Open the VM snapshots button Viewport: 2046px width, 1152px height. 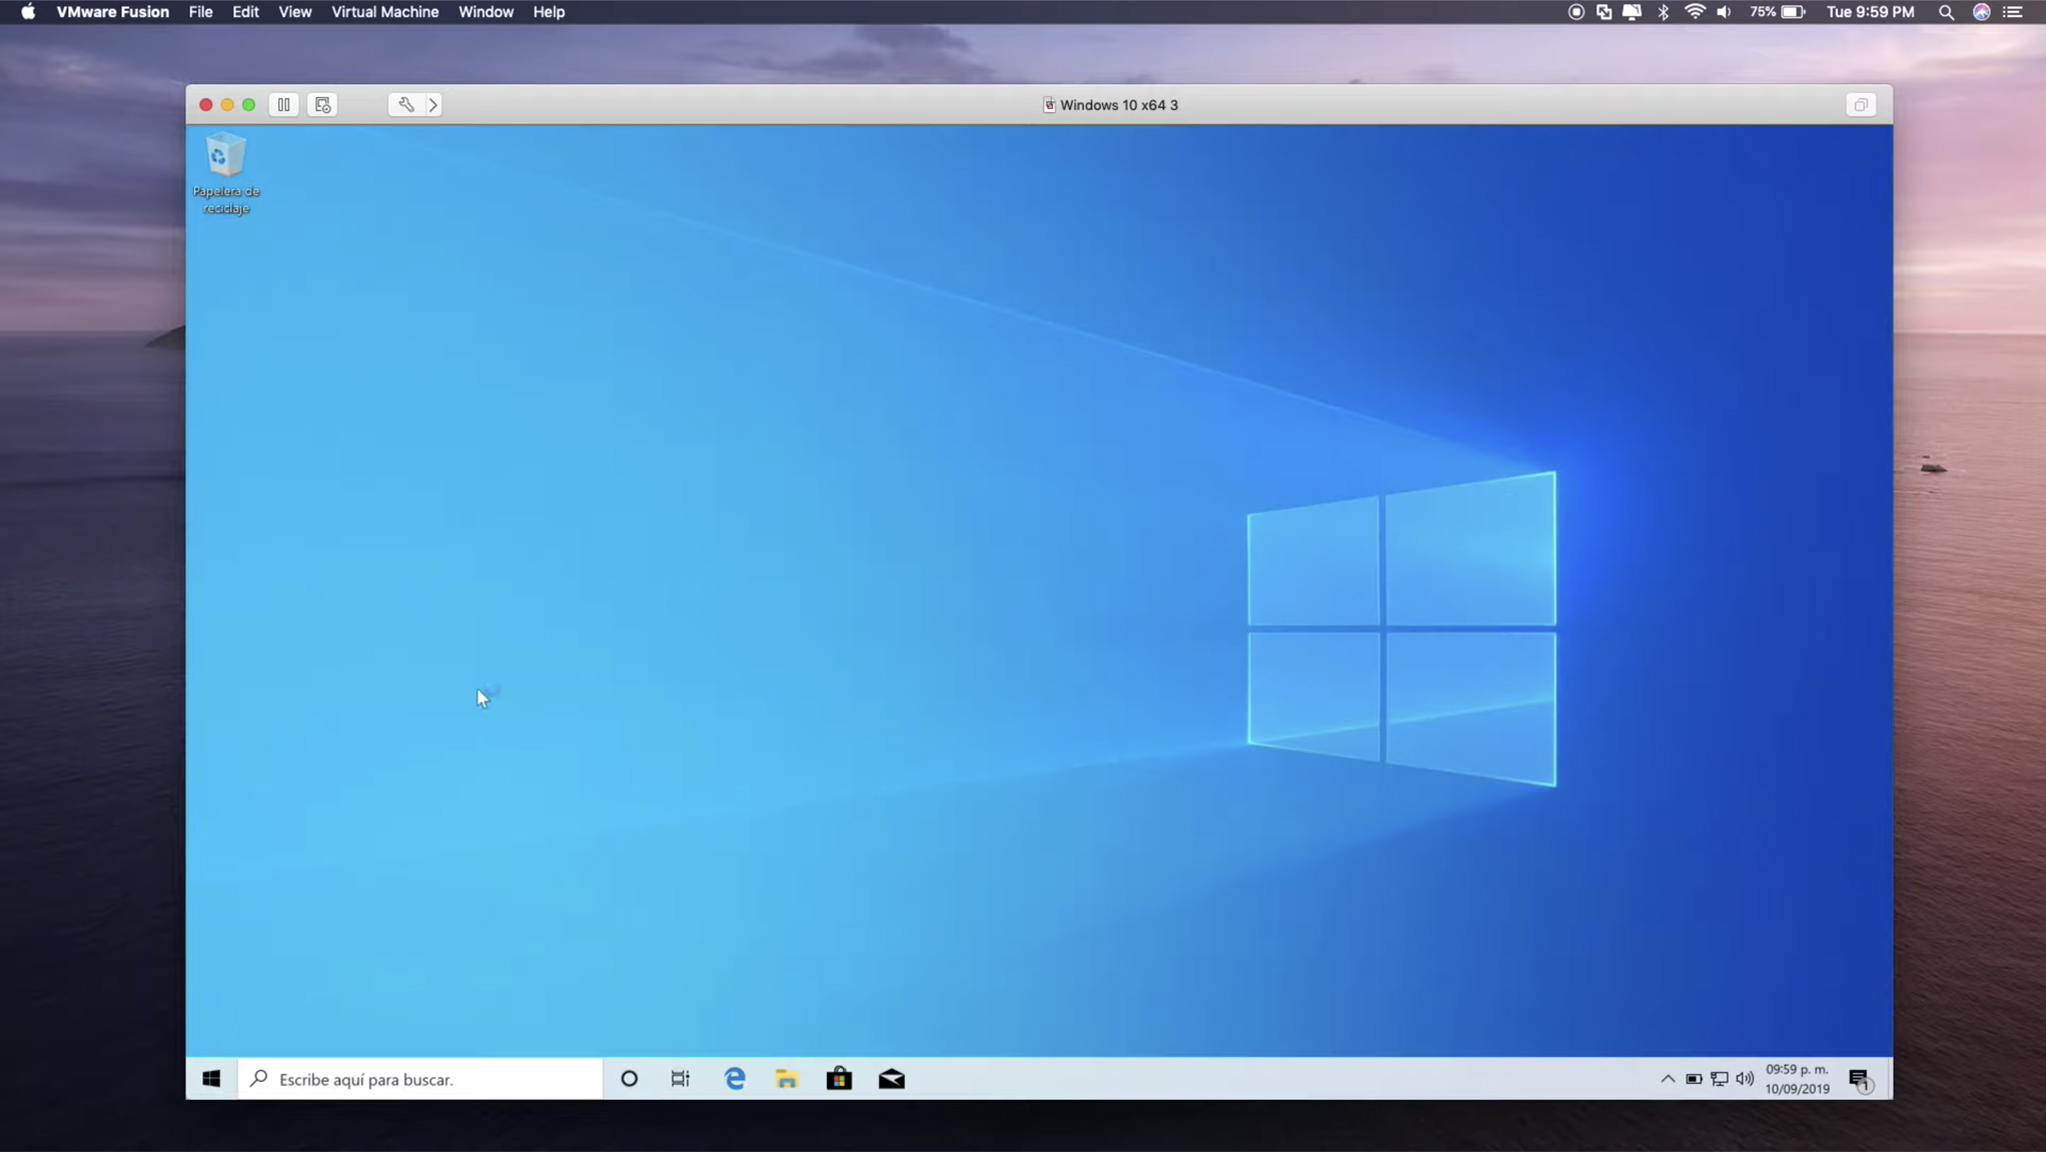tap(322, 105)
